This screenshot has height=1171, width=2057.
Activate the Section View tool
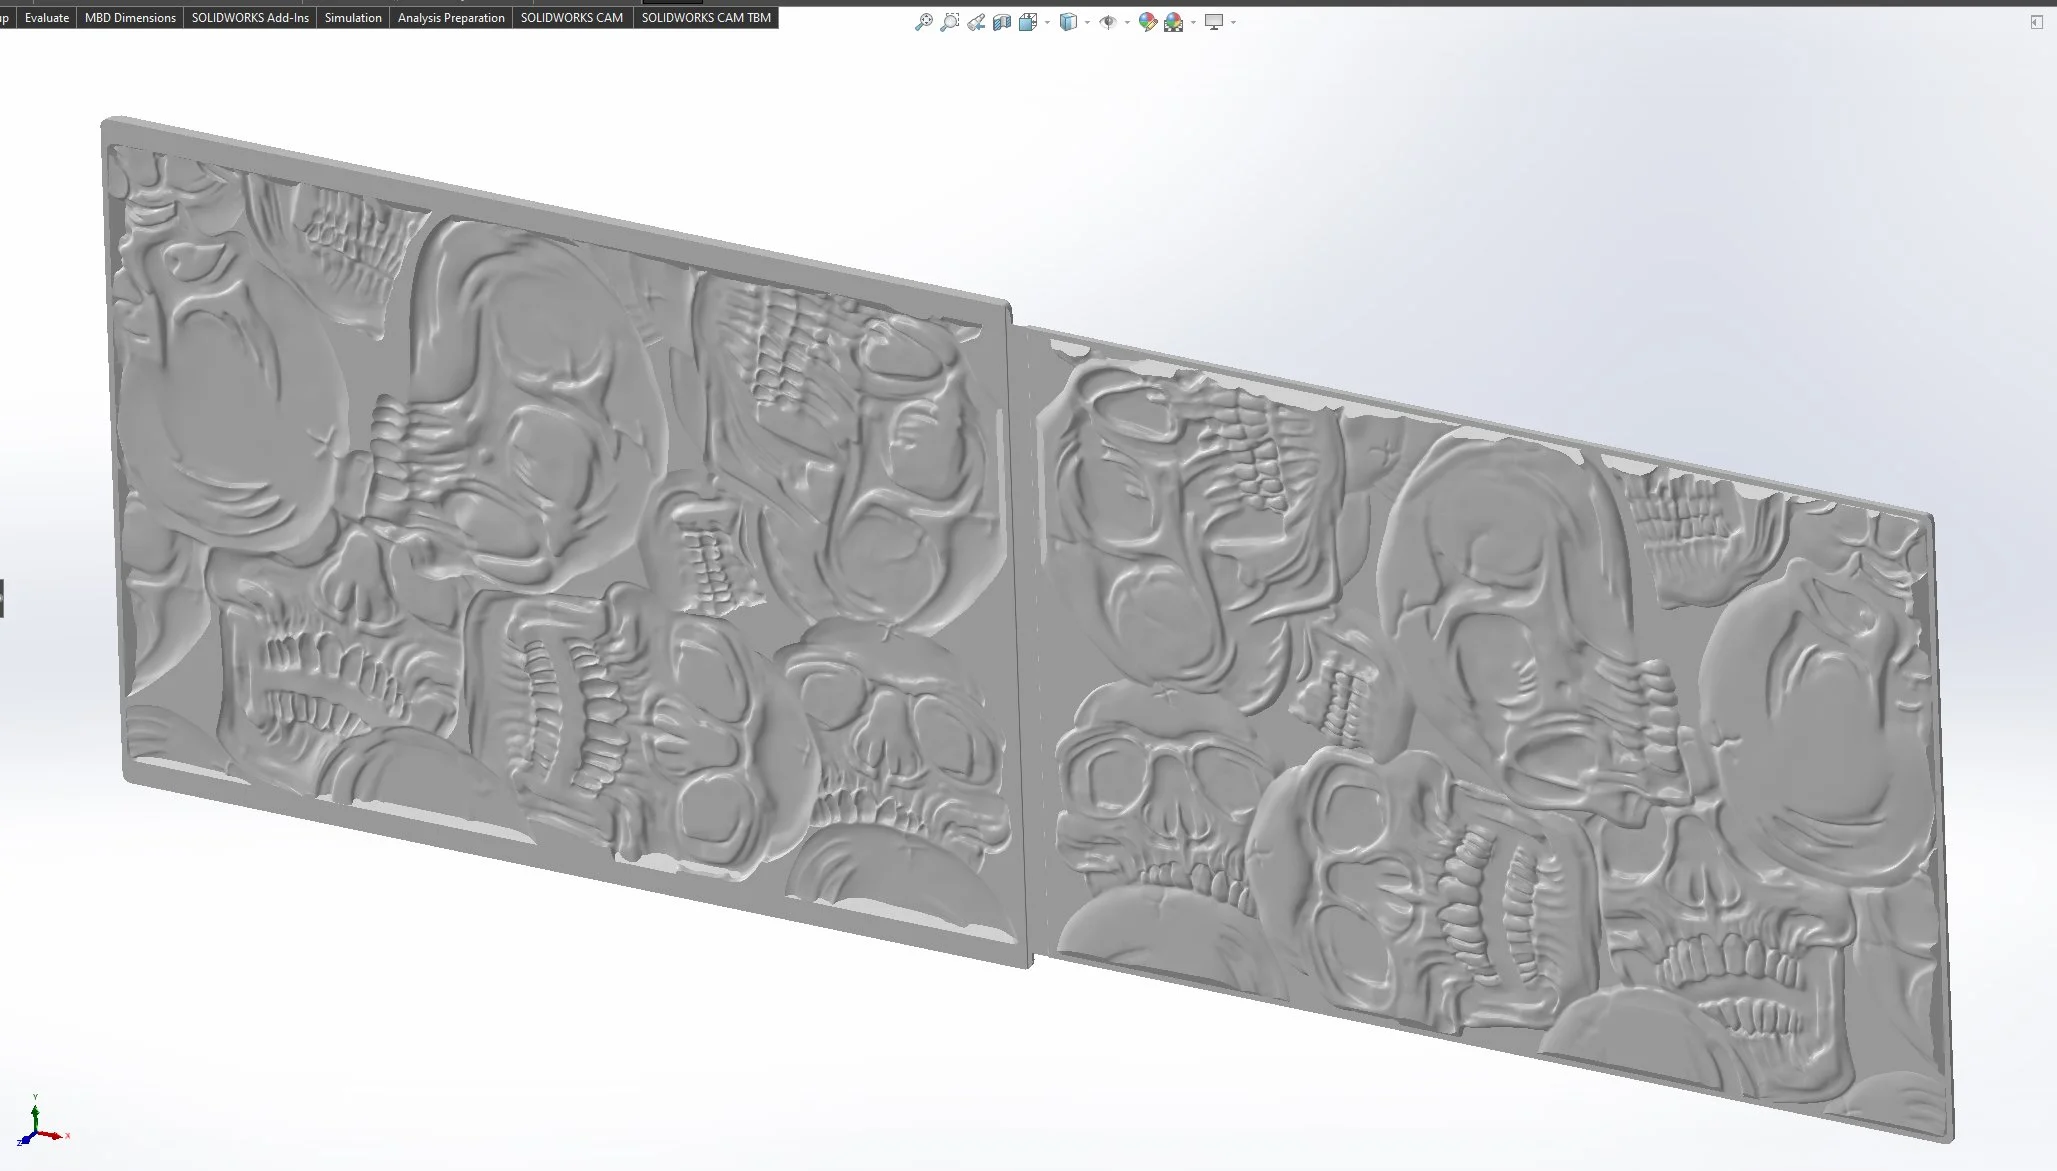[1002, 22]
